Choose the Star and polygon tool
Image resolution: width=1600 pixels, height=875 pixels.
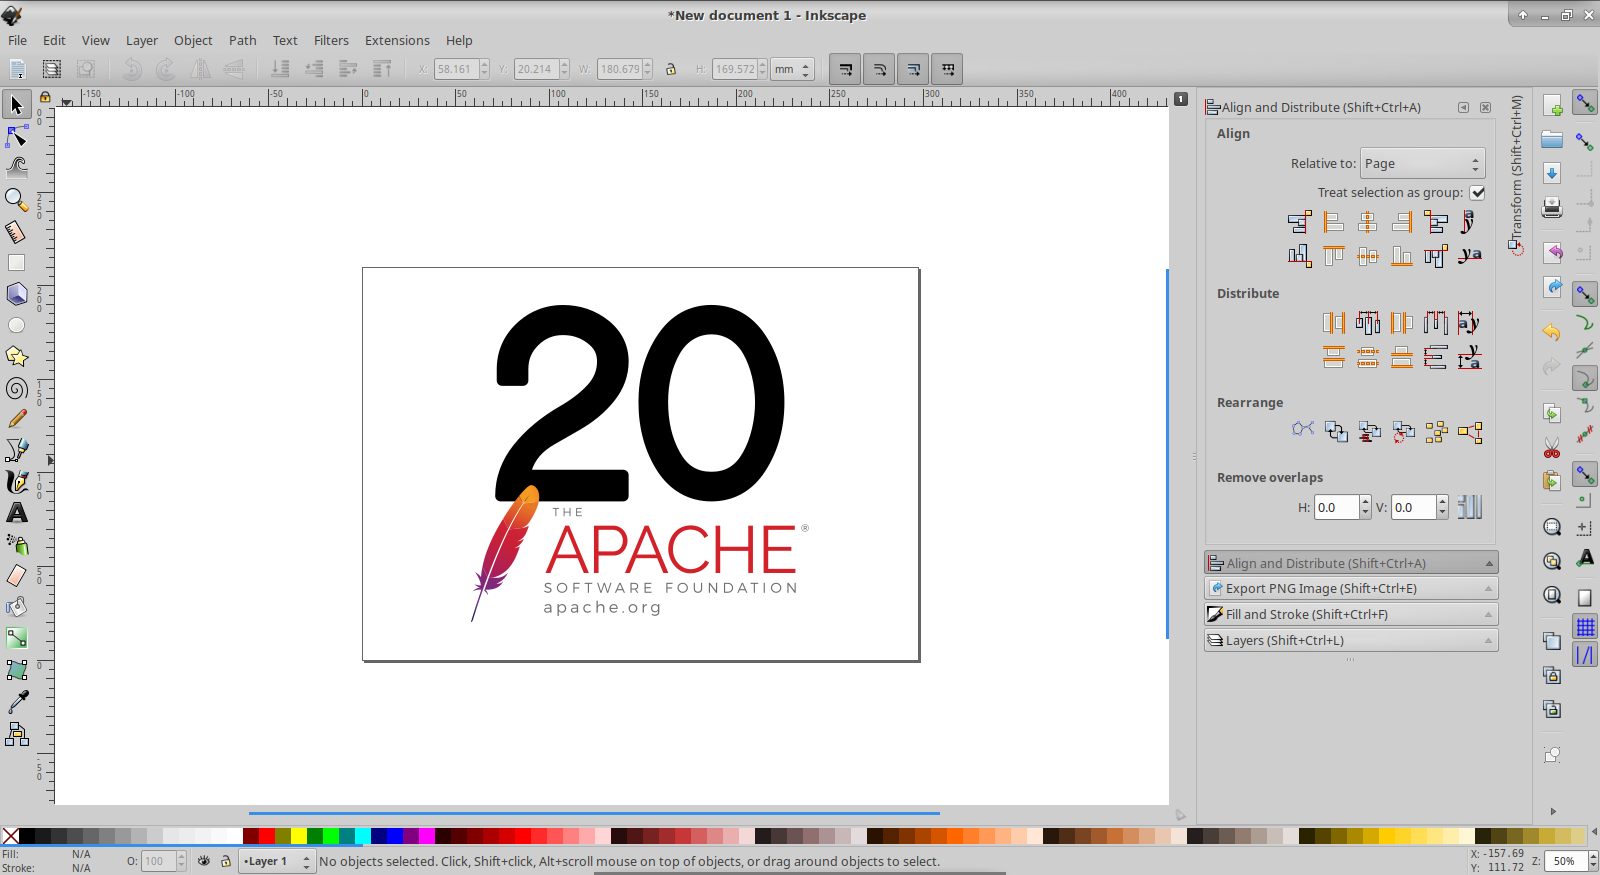17,357
